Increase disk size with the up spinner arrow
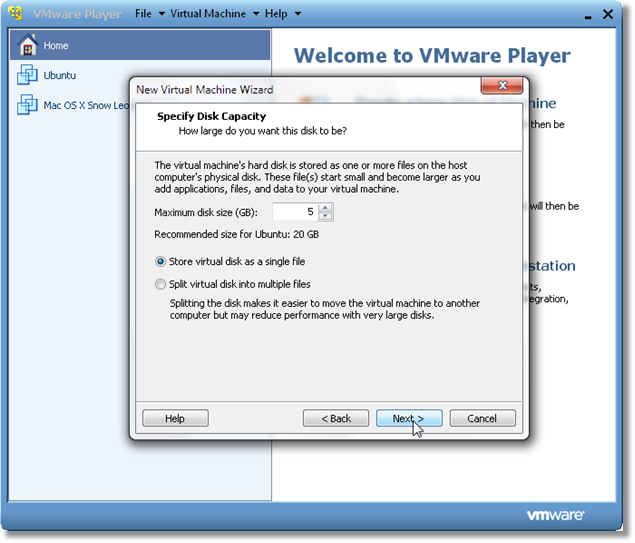The width and height of the screenshot is (635, 543). pyautogui.click(x=325, y=208)
